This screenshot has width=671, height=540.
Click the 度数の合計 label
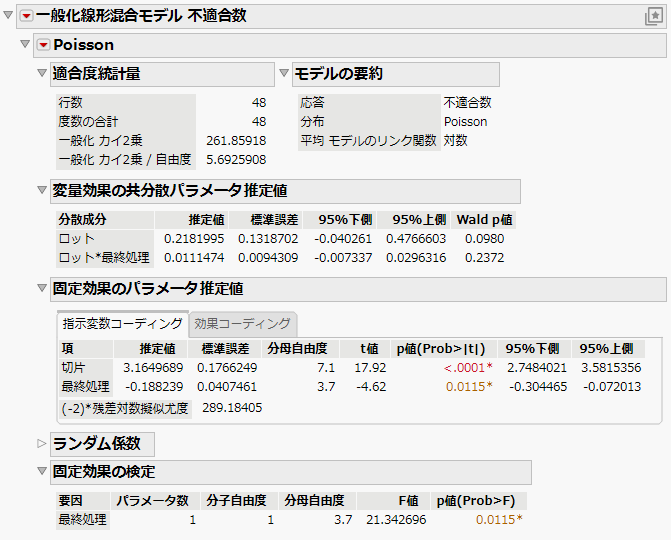(x=88, y=122)
